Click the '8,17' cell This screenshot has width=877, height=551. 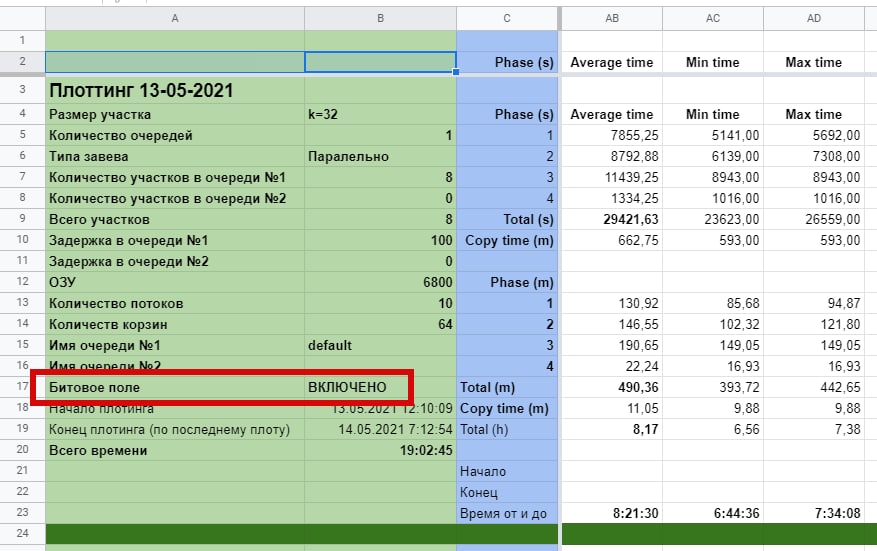click(612, 430)
